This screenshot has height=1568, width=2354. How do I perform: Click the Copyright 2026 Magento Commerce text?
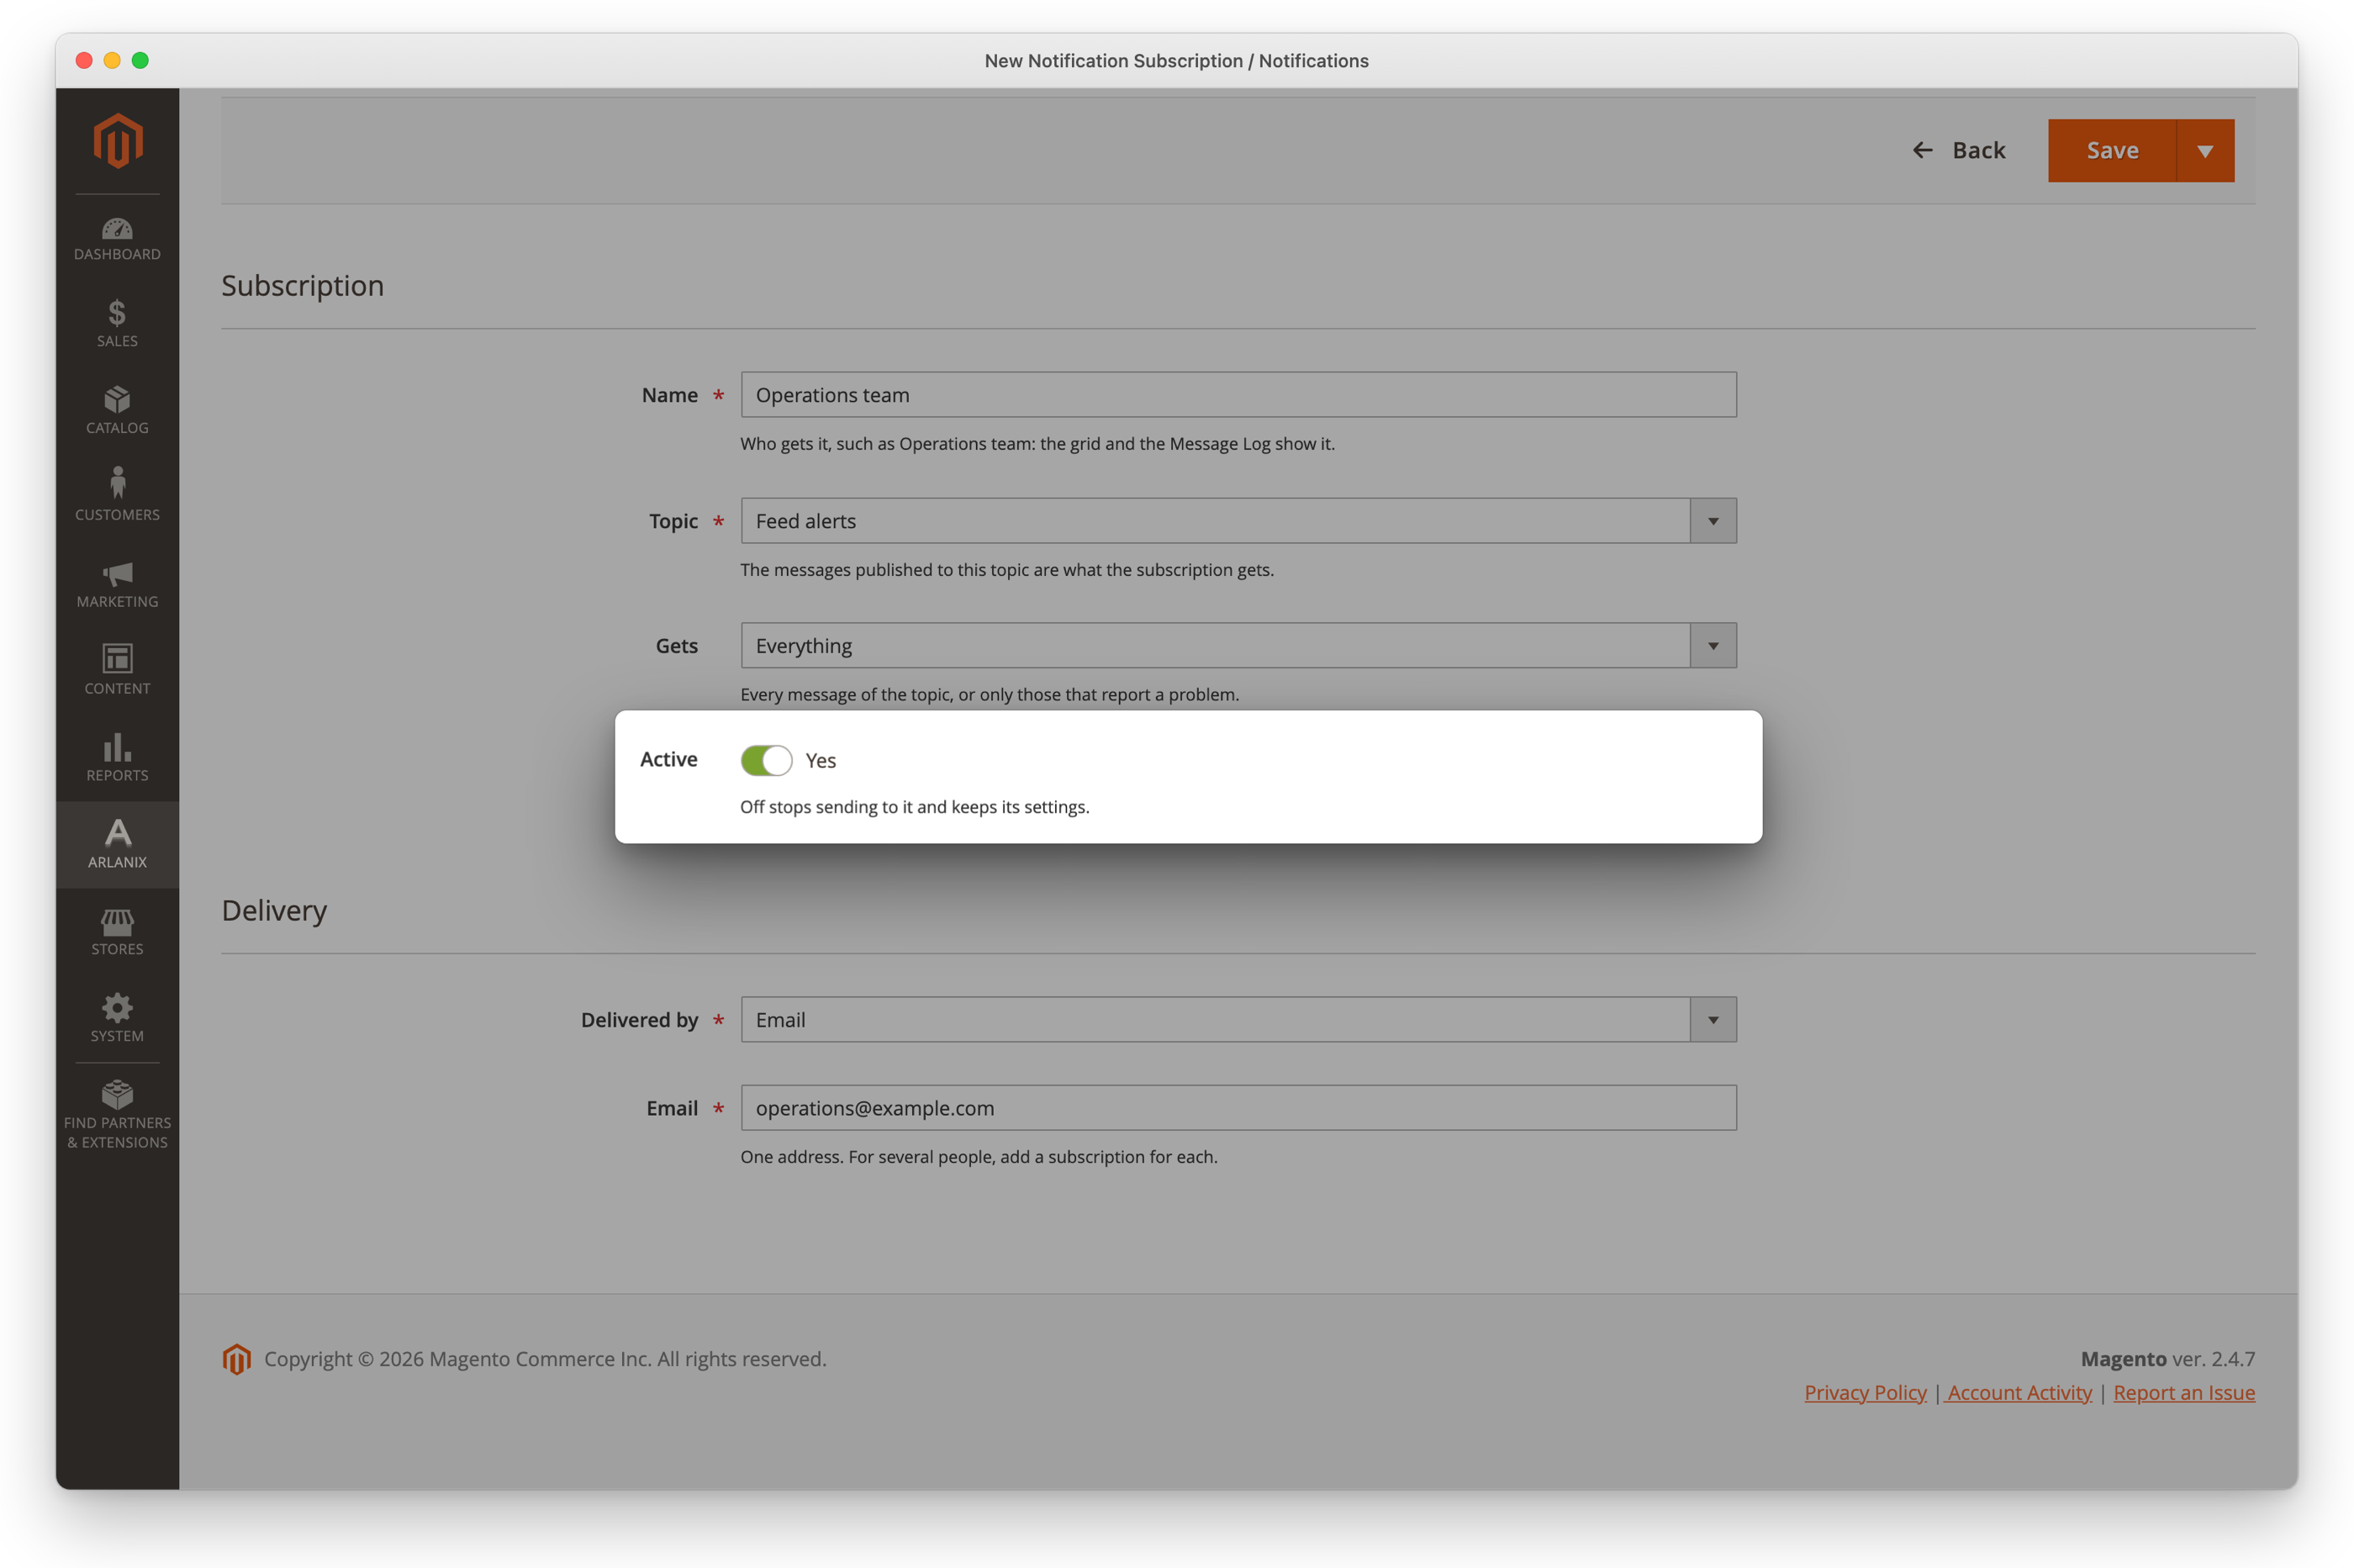pos(545,1359)
